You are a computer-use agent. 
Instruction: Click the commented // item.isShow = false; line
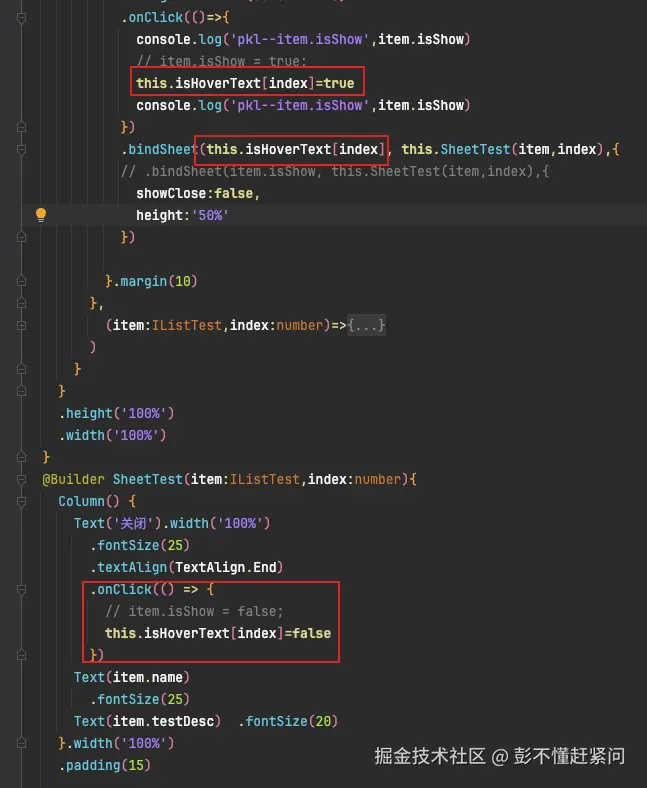pyautogui.click(x=195, y=612)
